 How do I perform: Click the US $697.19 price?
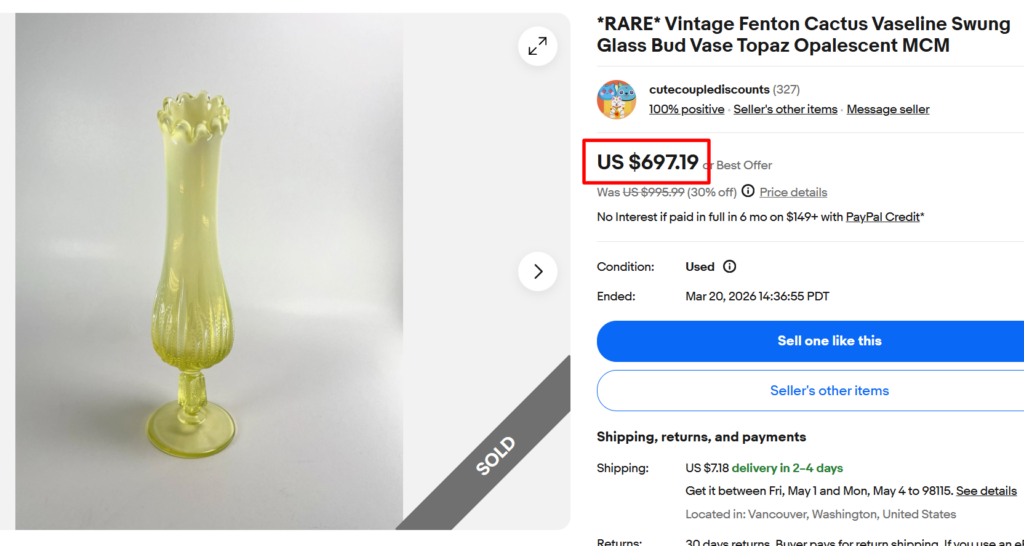click(647, 162)
